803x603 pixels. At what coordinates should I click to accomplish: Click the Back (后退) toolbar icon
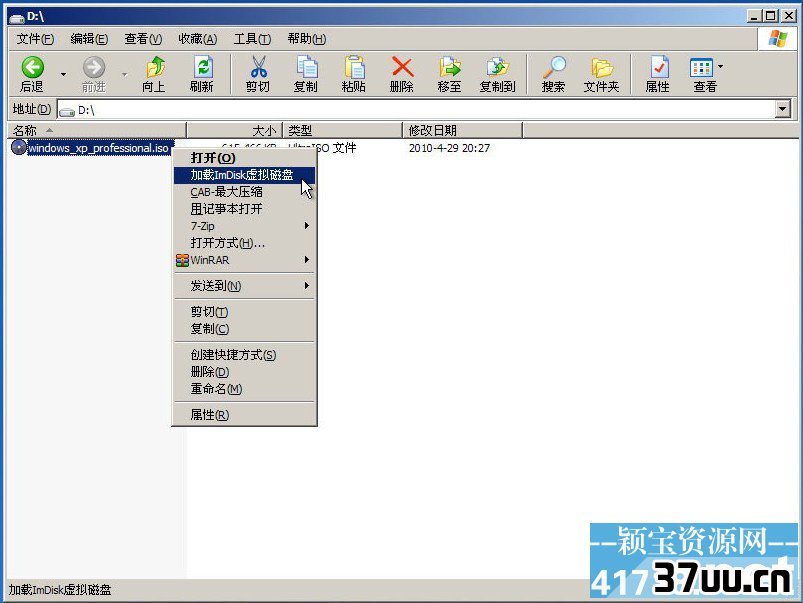point(32,67)
